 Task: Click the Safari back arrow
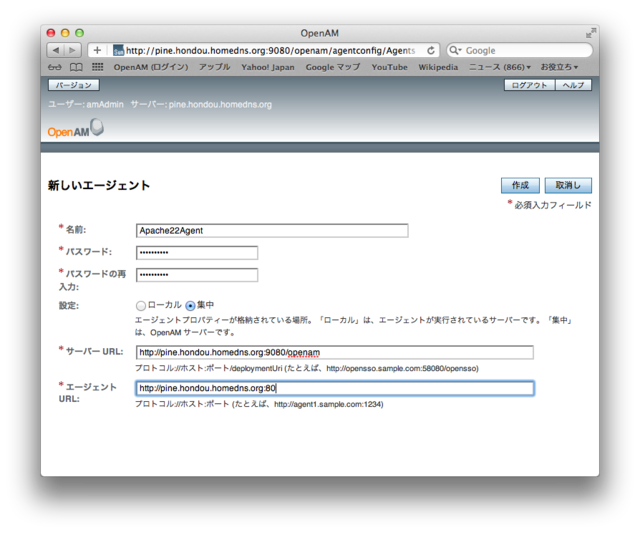pos(56,50)
